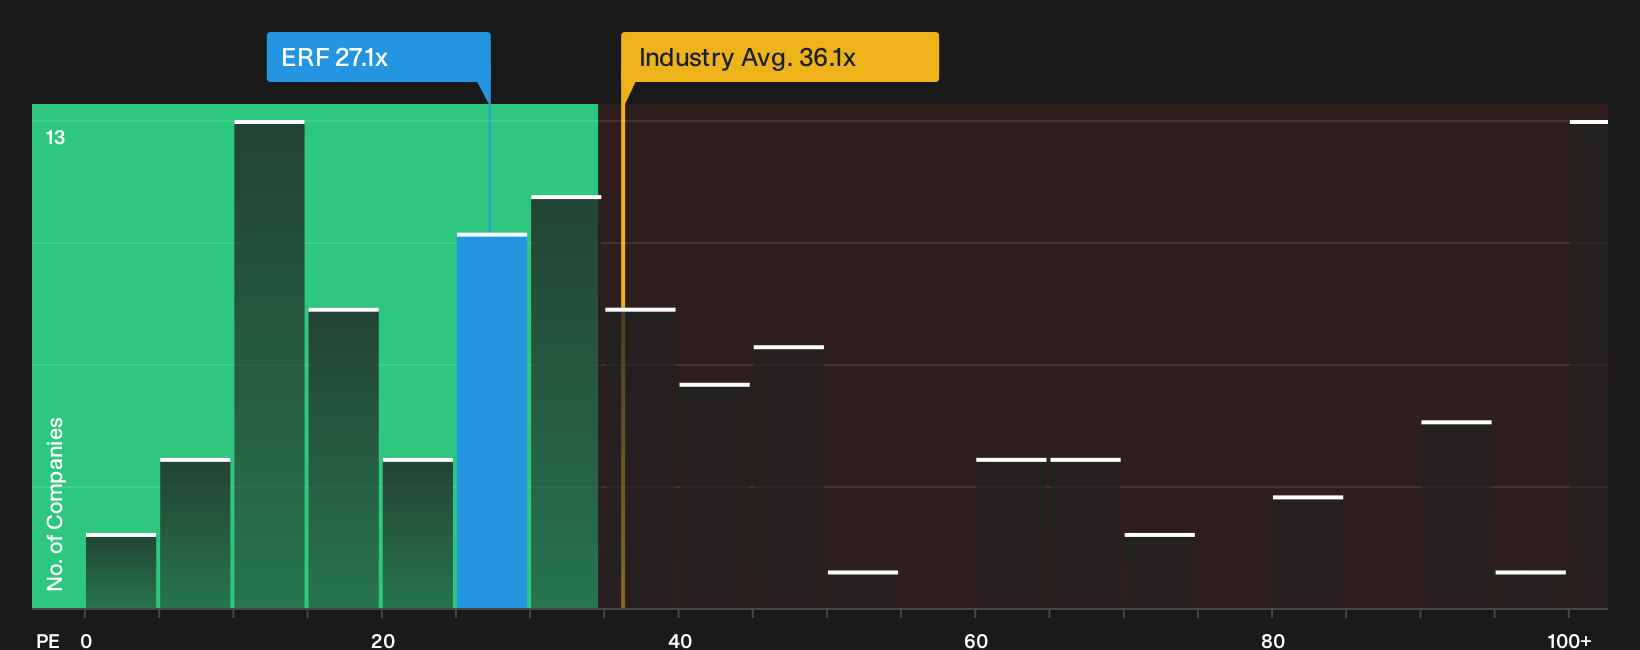The image size is (1640, 650).
Task: Select the dark bar for PE 65-70
Action: point(1086,533)
